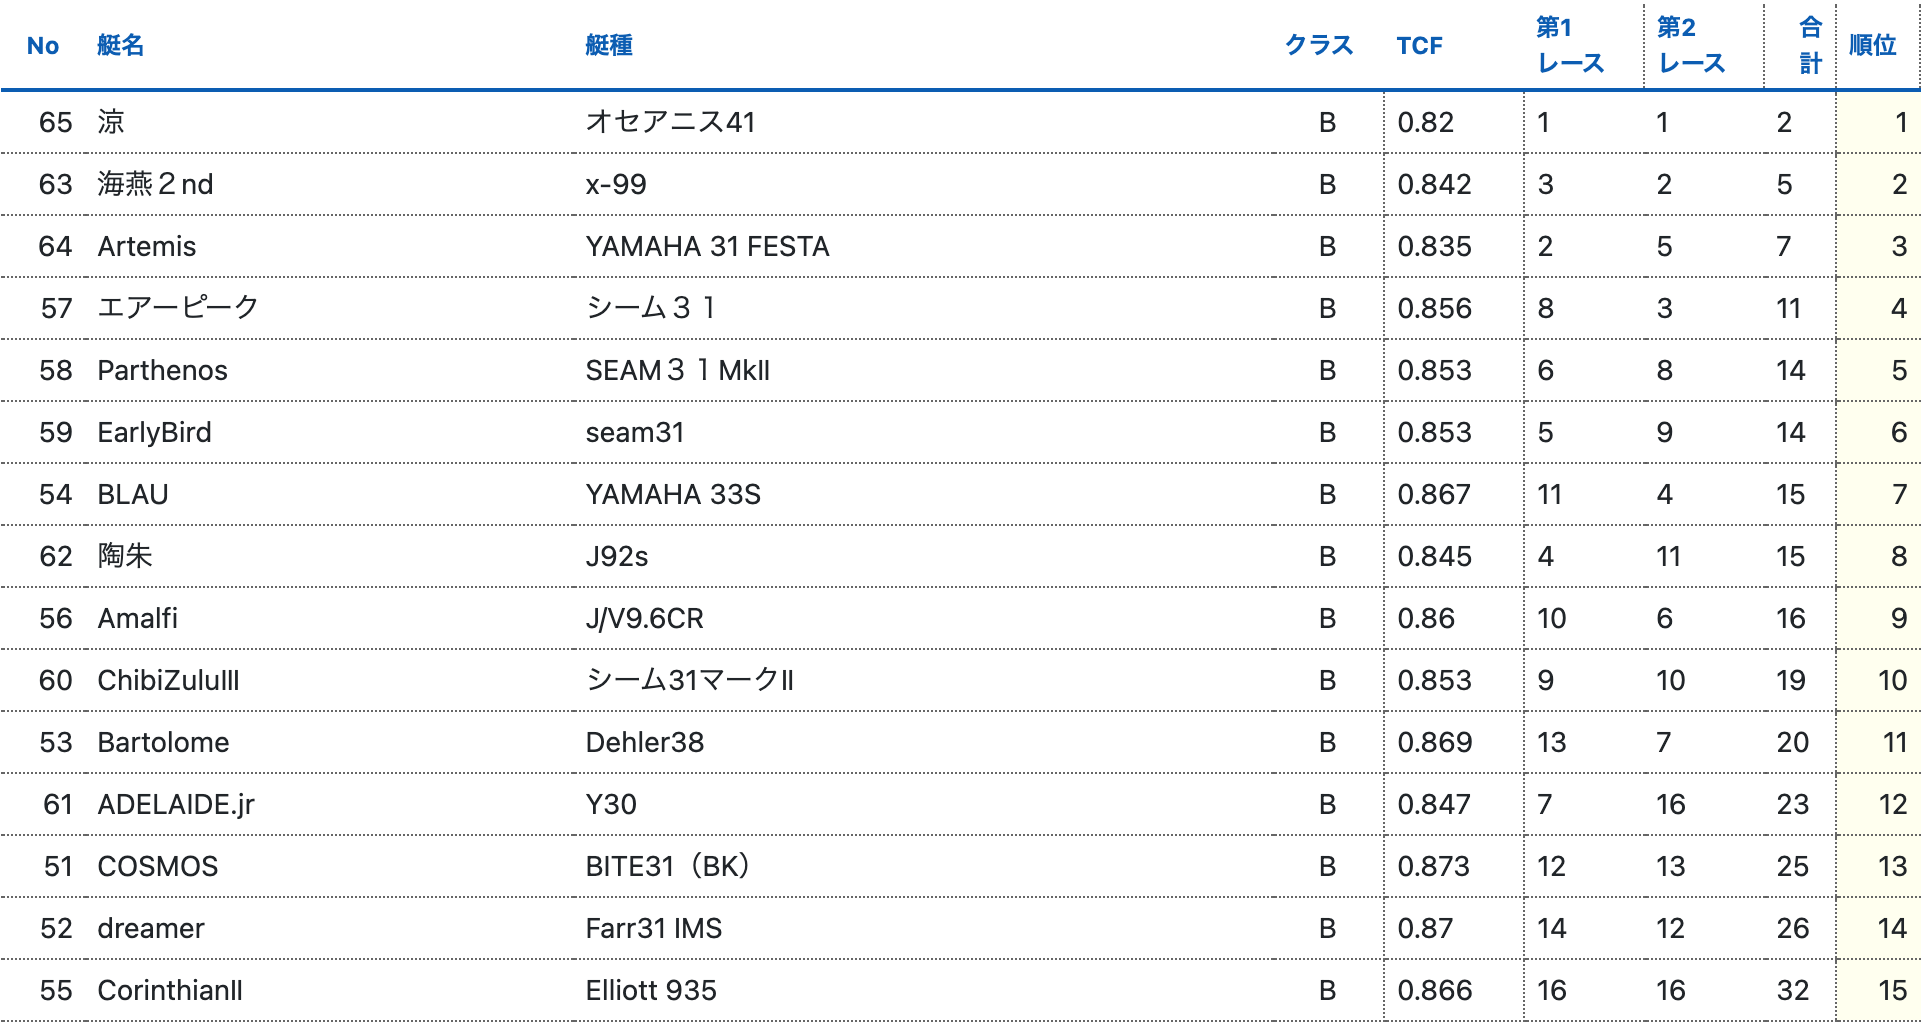Click the クラス column header
Image resolution: width=1922 pixels, height=1027 pixels.
[1318, 45]
